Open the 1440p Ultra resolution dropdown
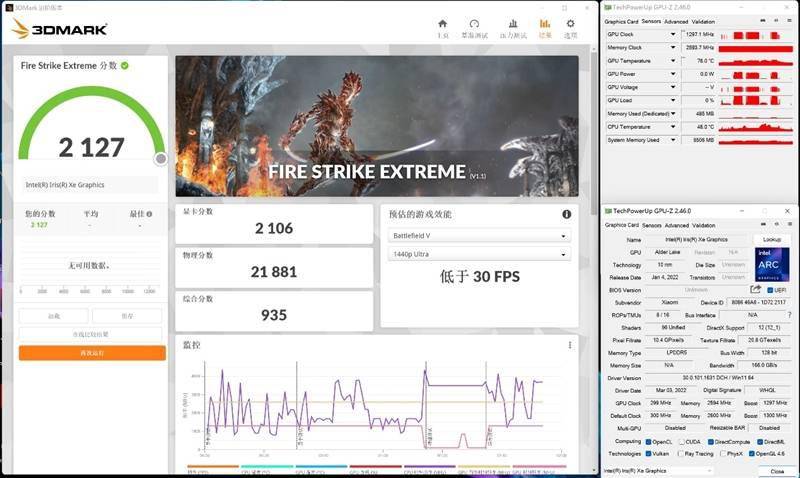This screenshot has width=800, height=478. [x=479, y=254]
